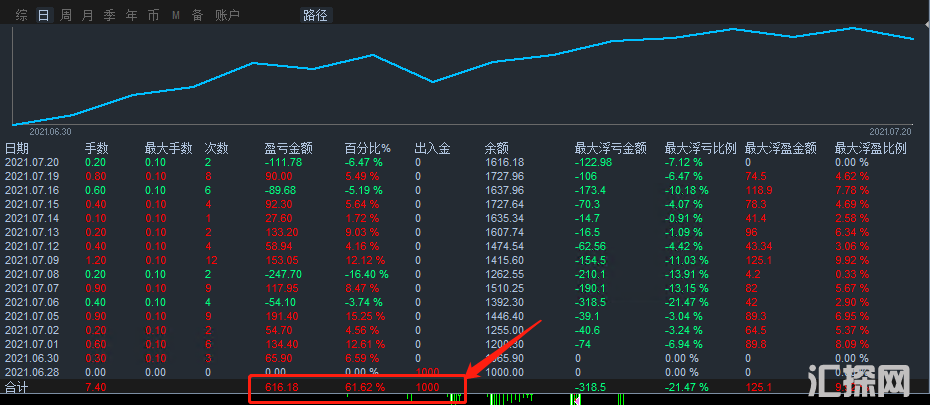
Task: Sort by the 日期 column header
Action: click(17, 148)
